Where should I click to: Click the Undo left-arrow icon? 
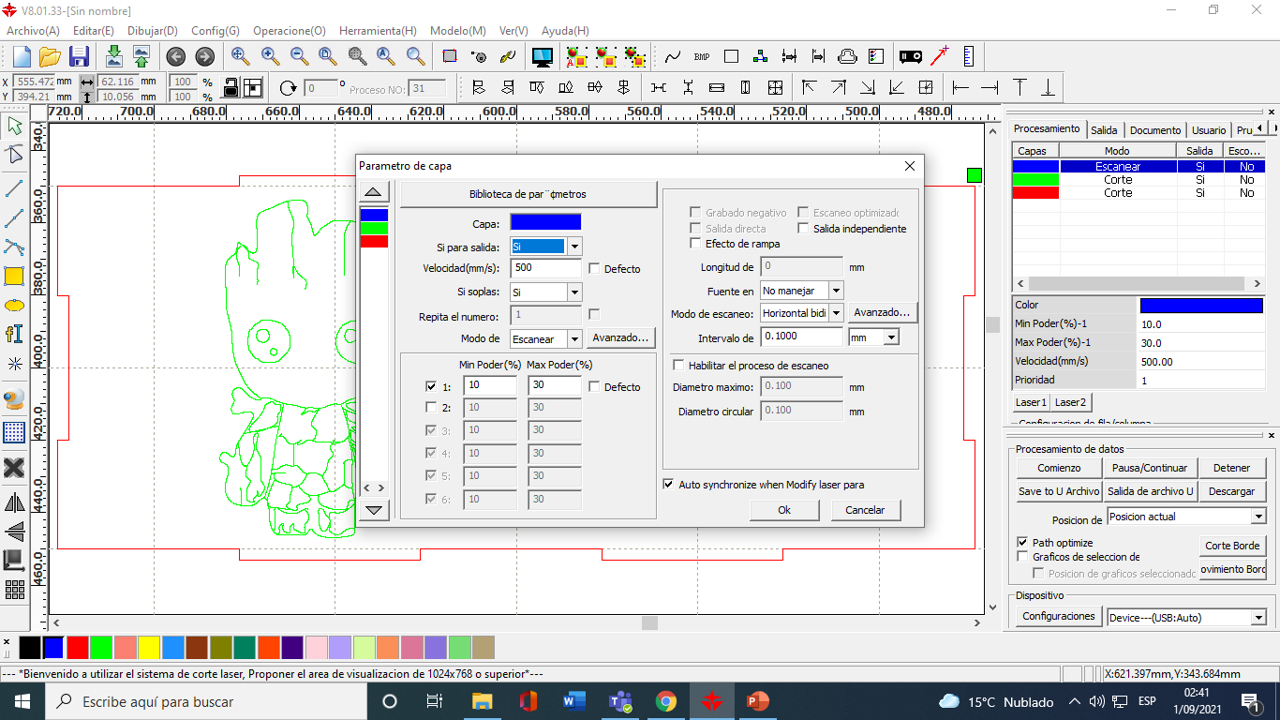176,57
